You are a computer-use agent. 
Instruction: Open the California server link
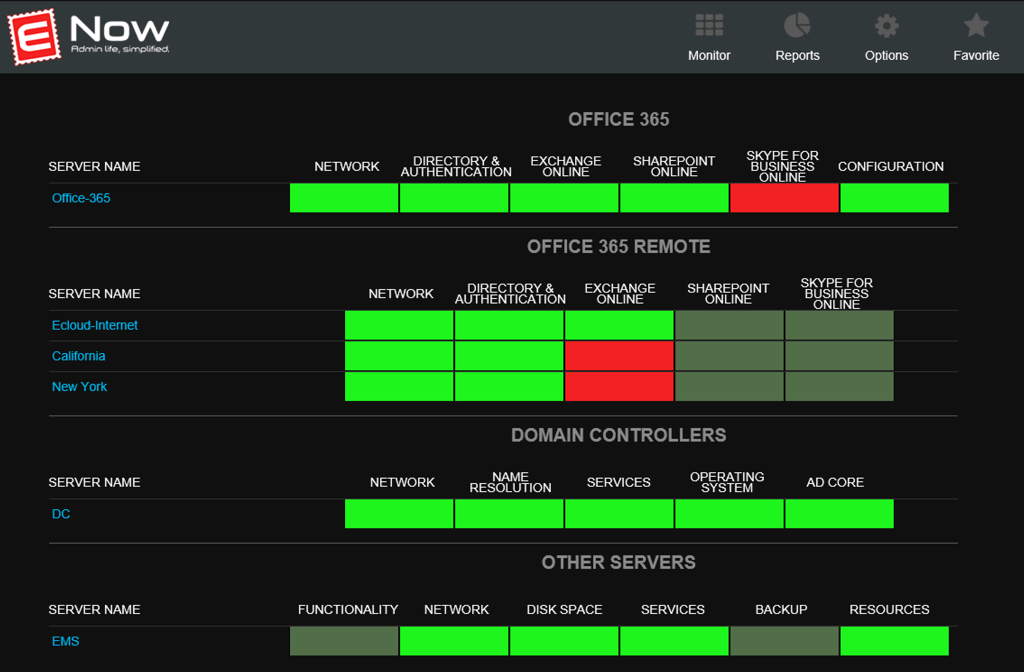[78, 356]
